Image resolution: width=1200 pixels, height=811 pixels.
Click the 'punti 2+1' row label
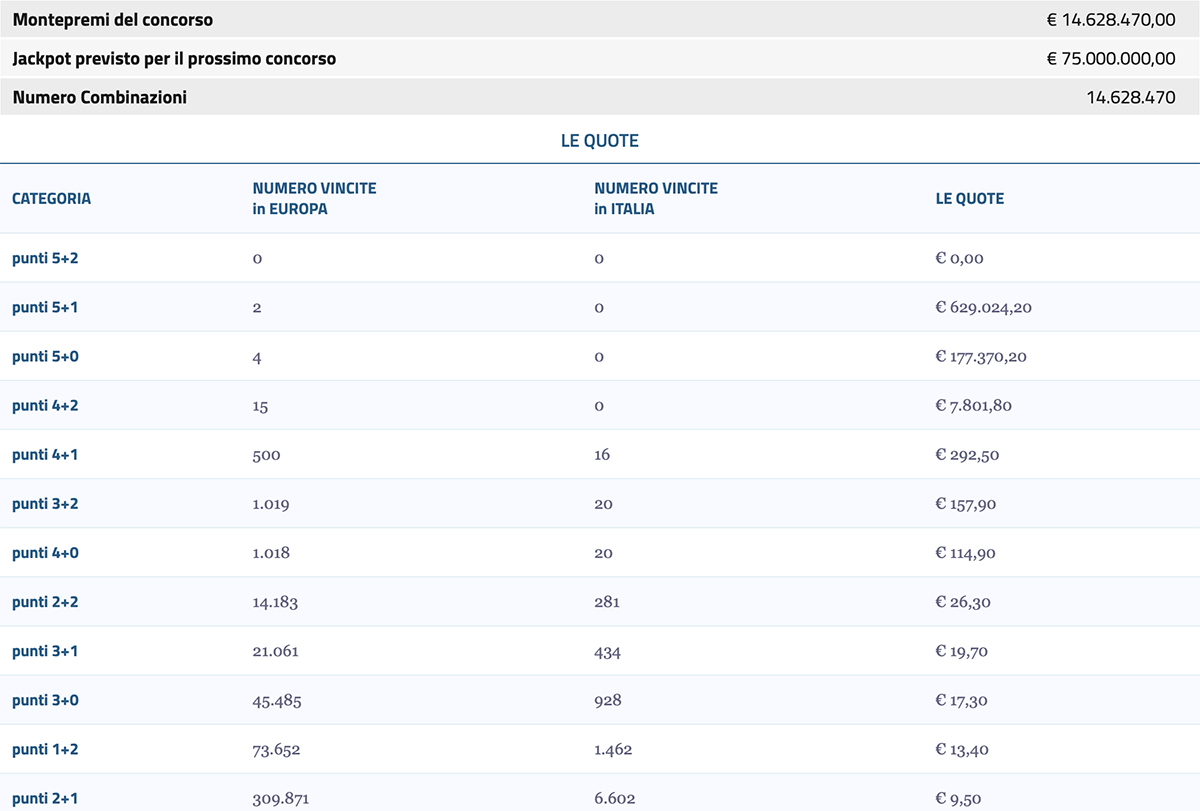[45, 798]
